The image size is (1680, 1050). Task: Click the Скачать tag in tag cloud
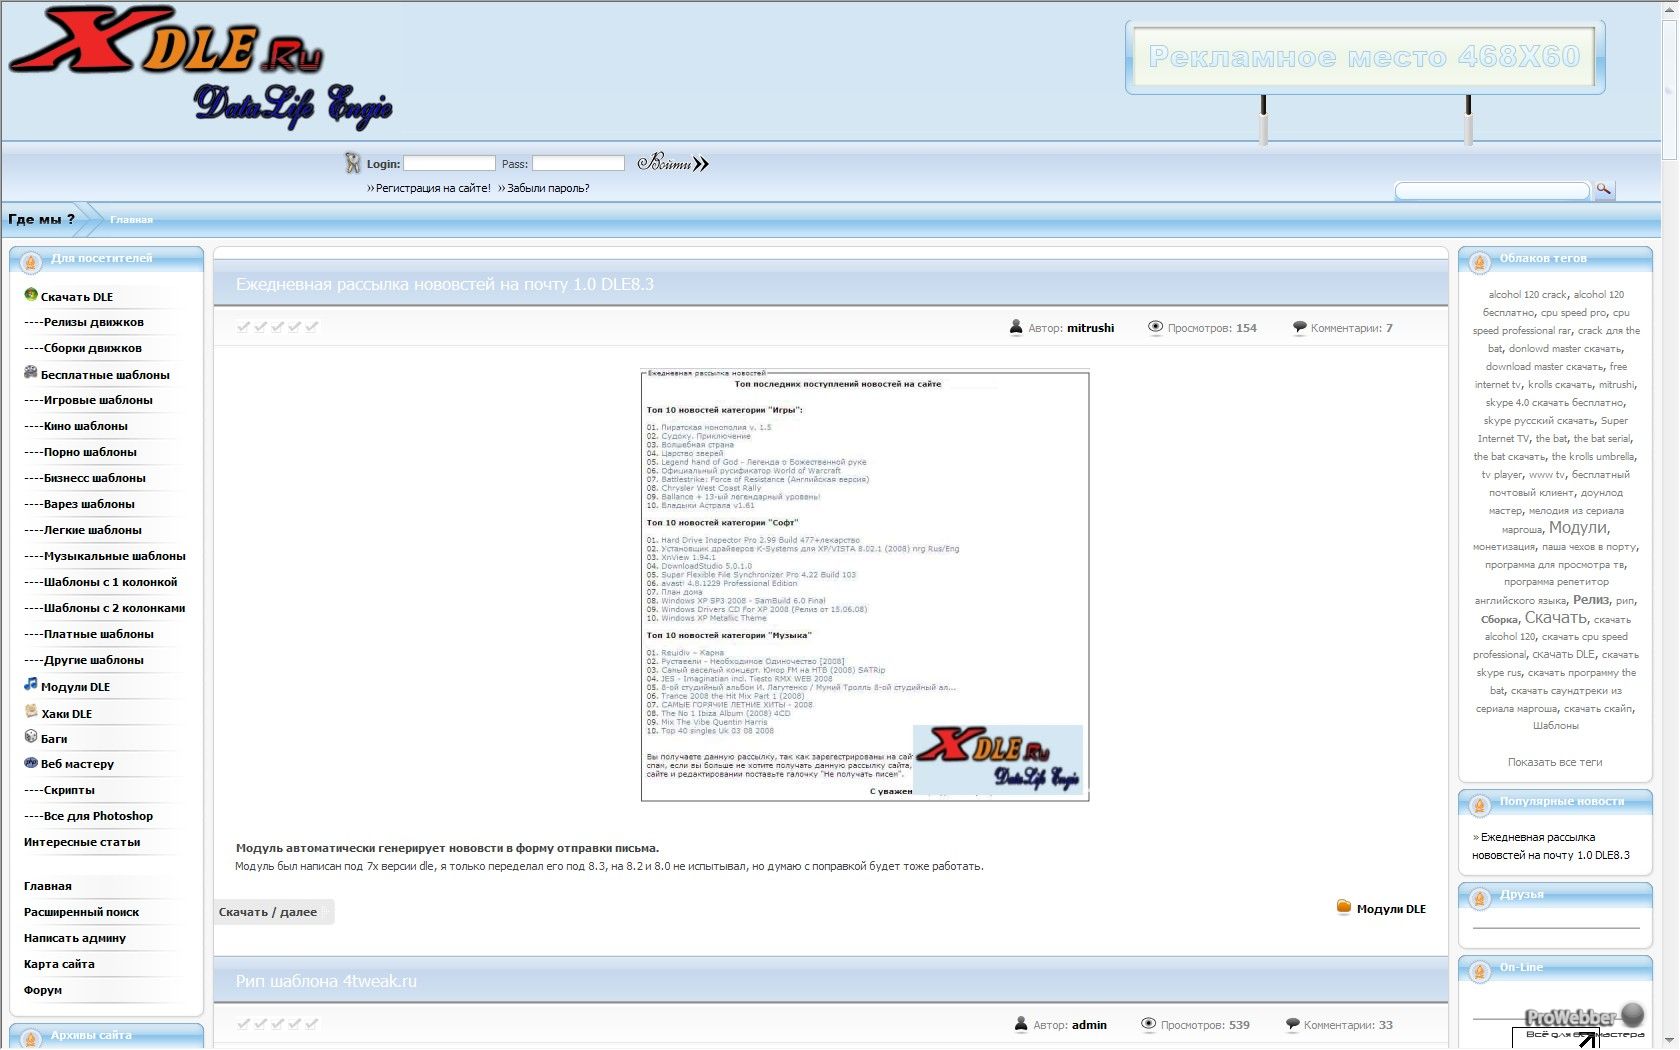(x=1556, y=617)
